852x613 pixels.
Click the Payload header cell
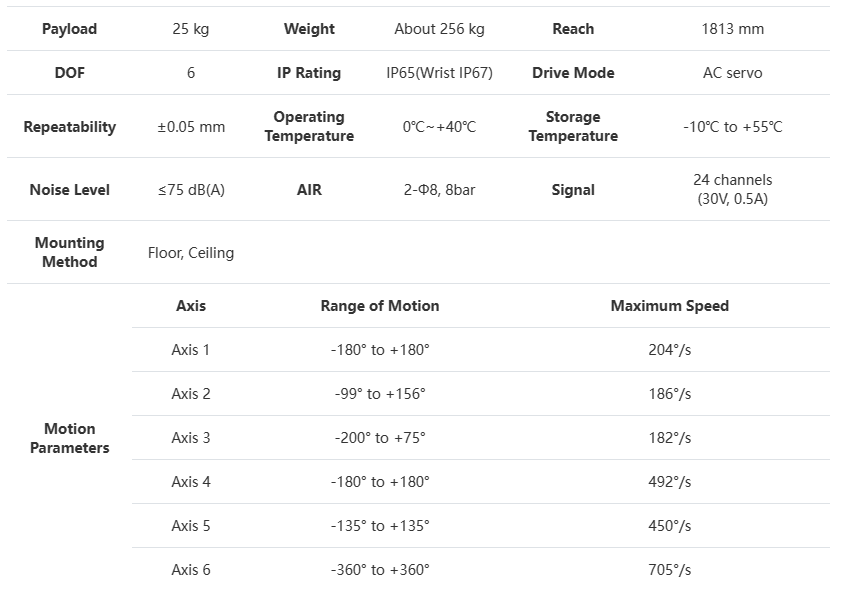click(69, 29)
